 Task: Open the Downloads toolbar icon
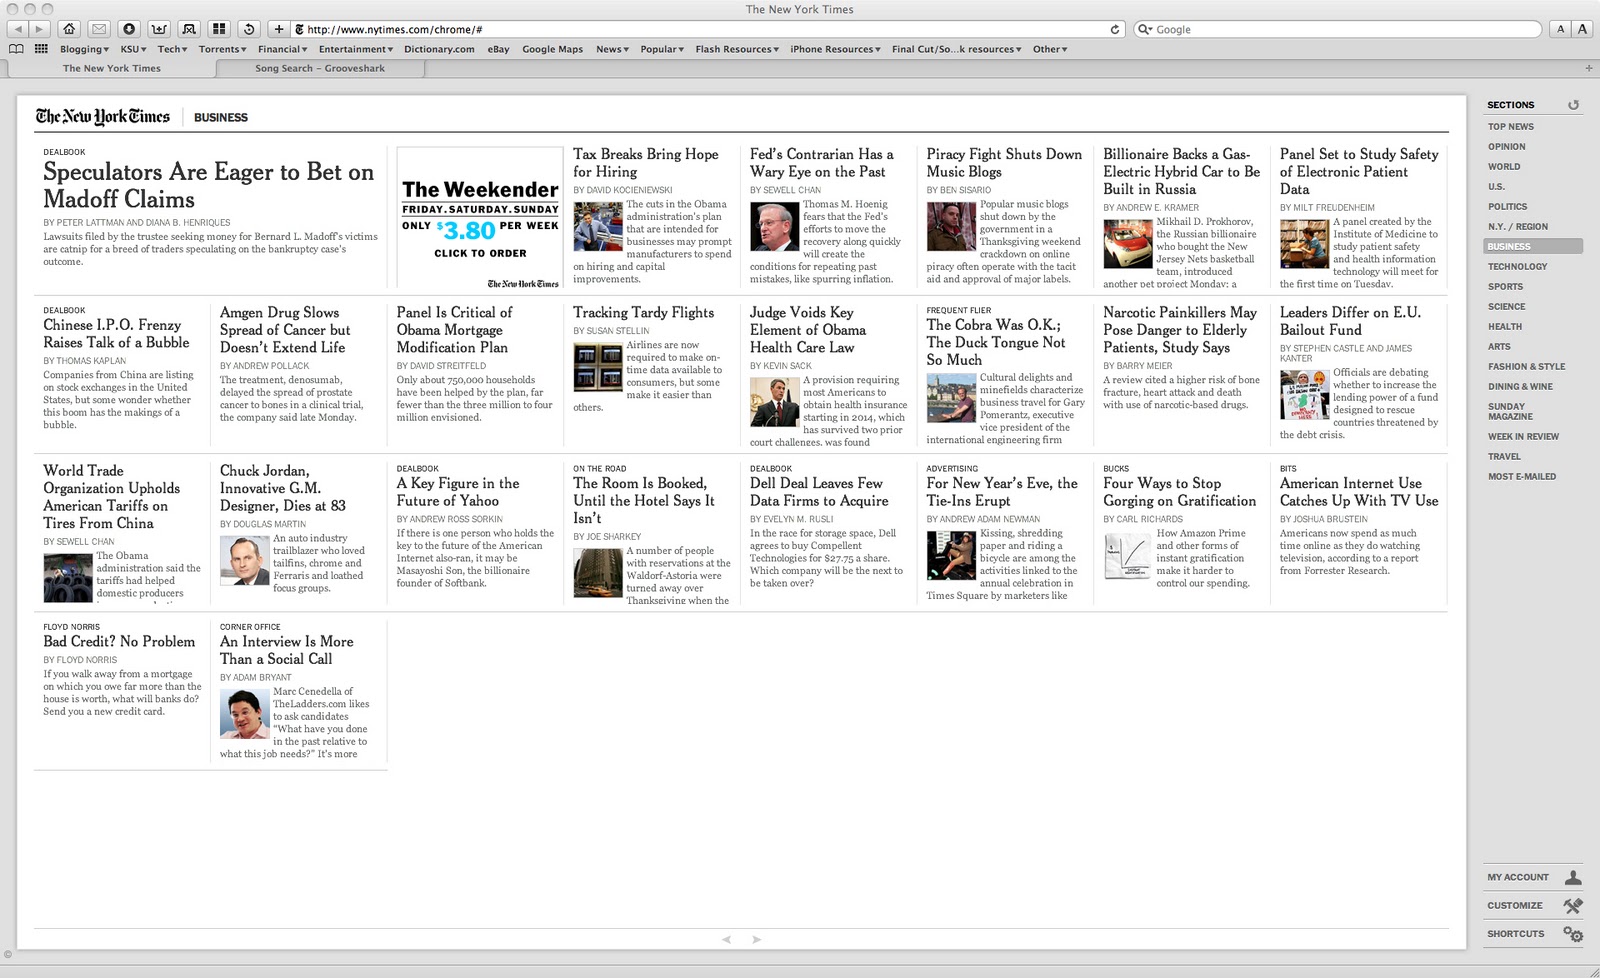point(129,29)
